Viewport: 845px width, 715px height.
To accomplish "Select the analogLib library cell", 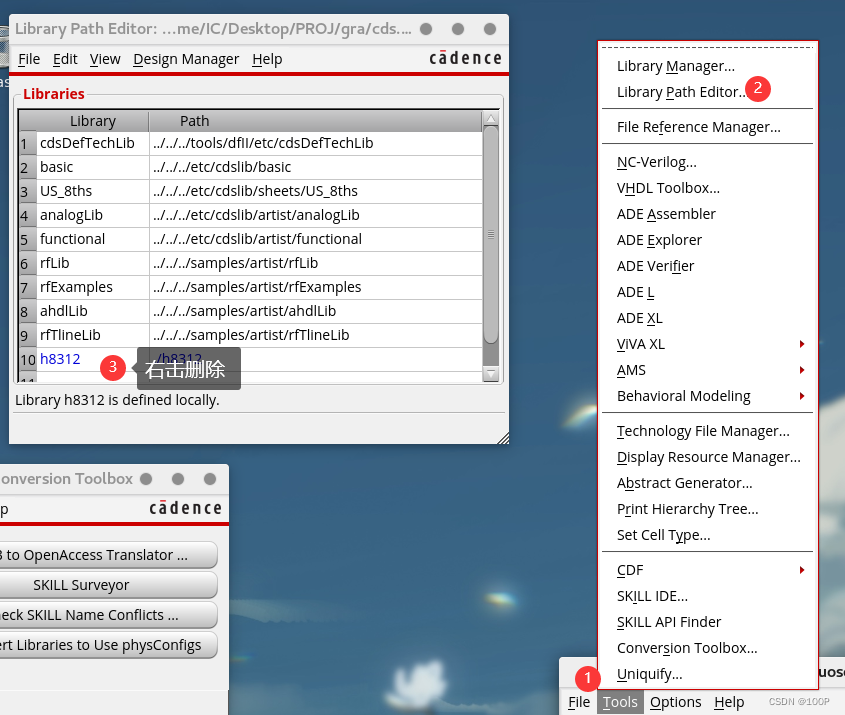I will pyautogui.click(x=93, y=216).
